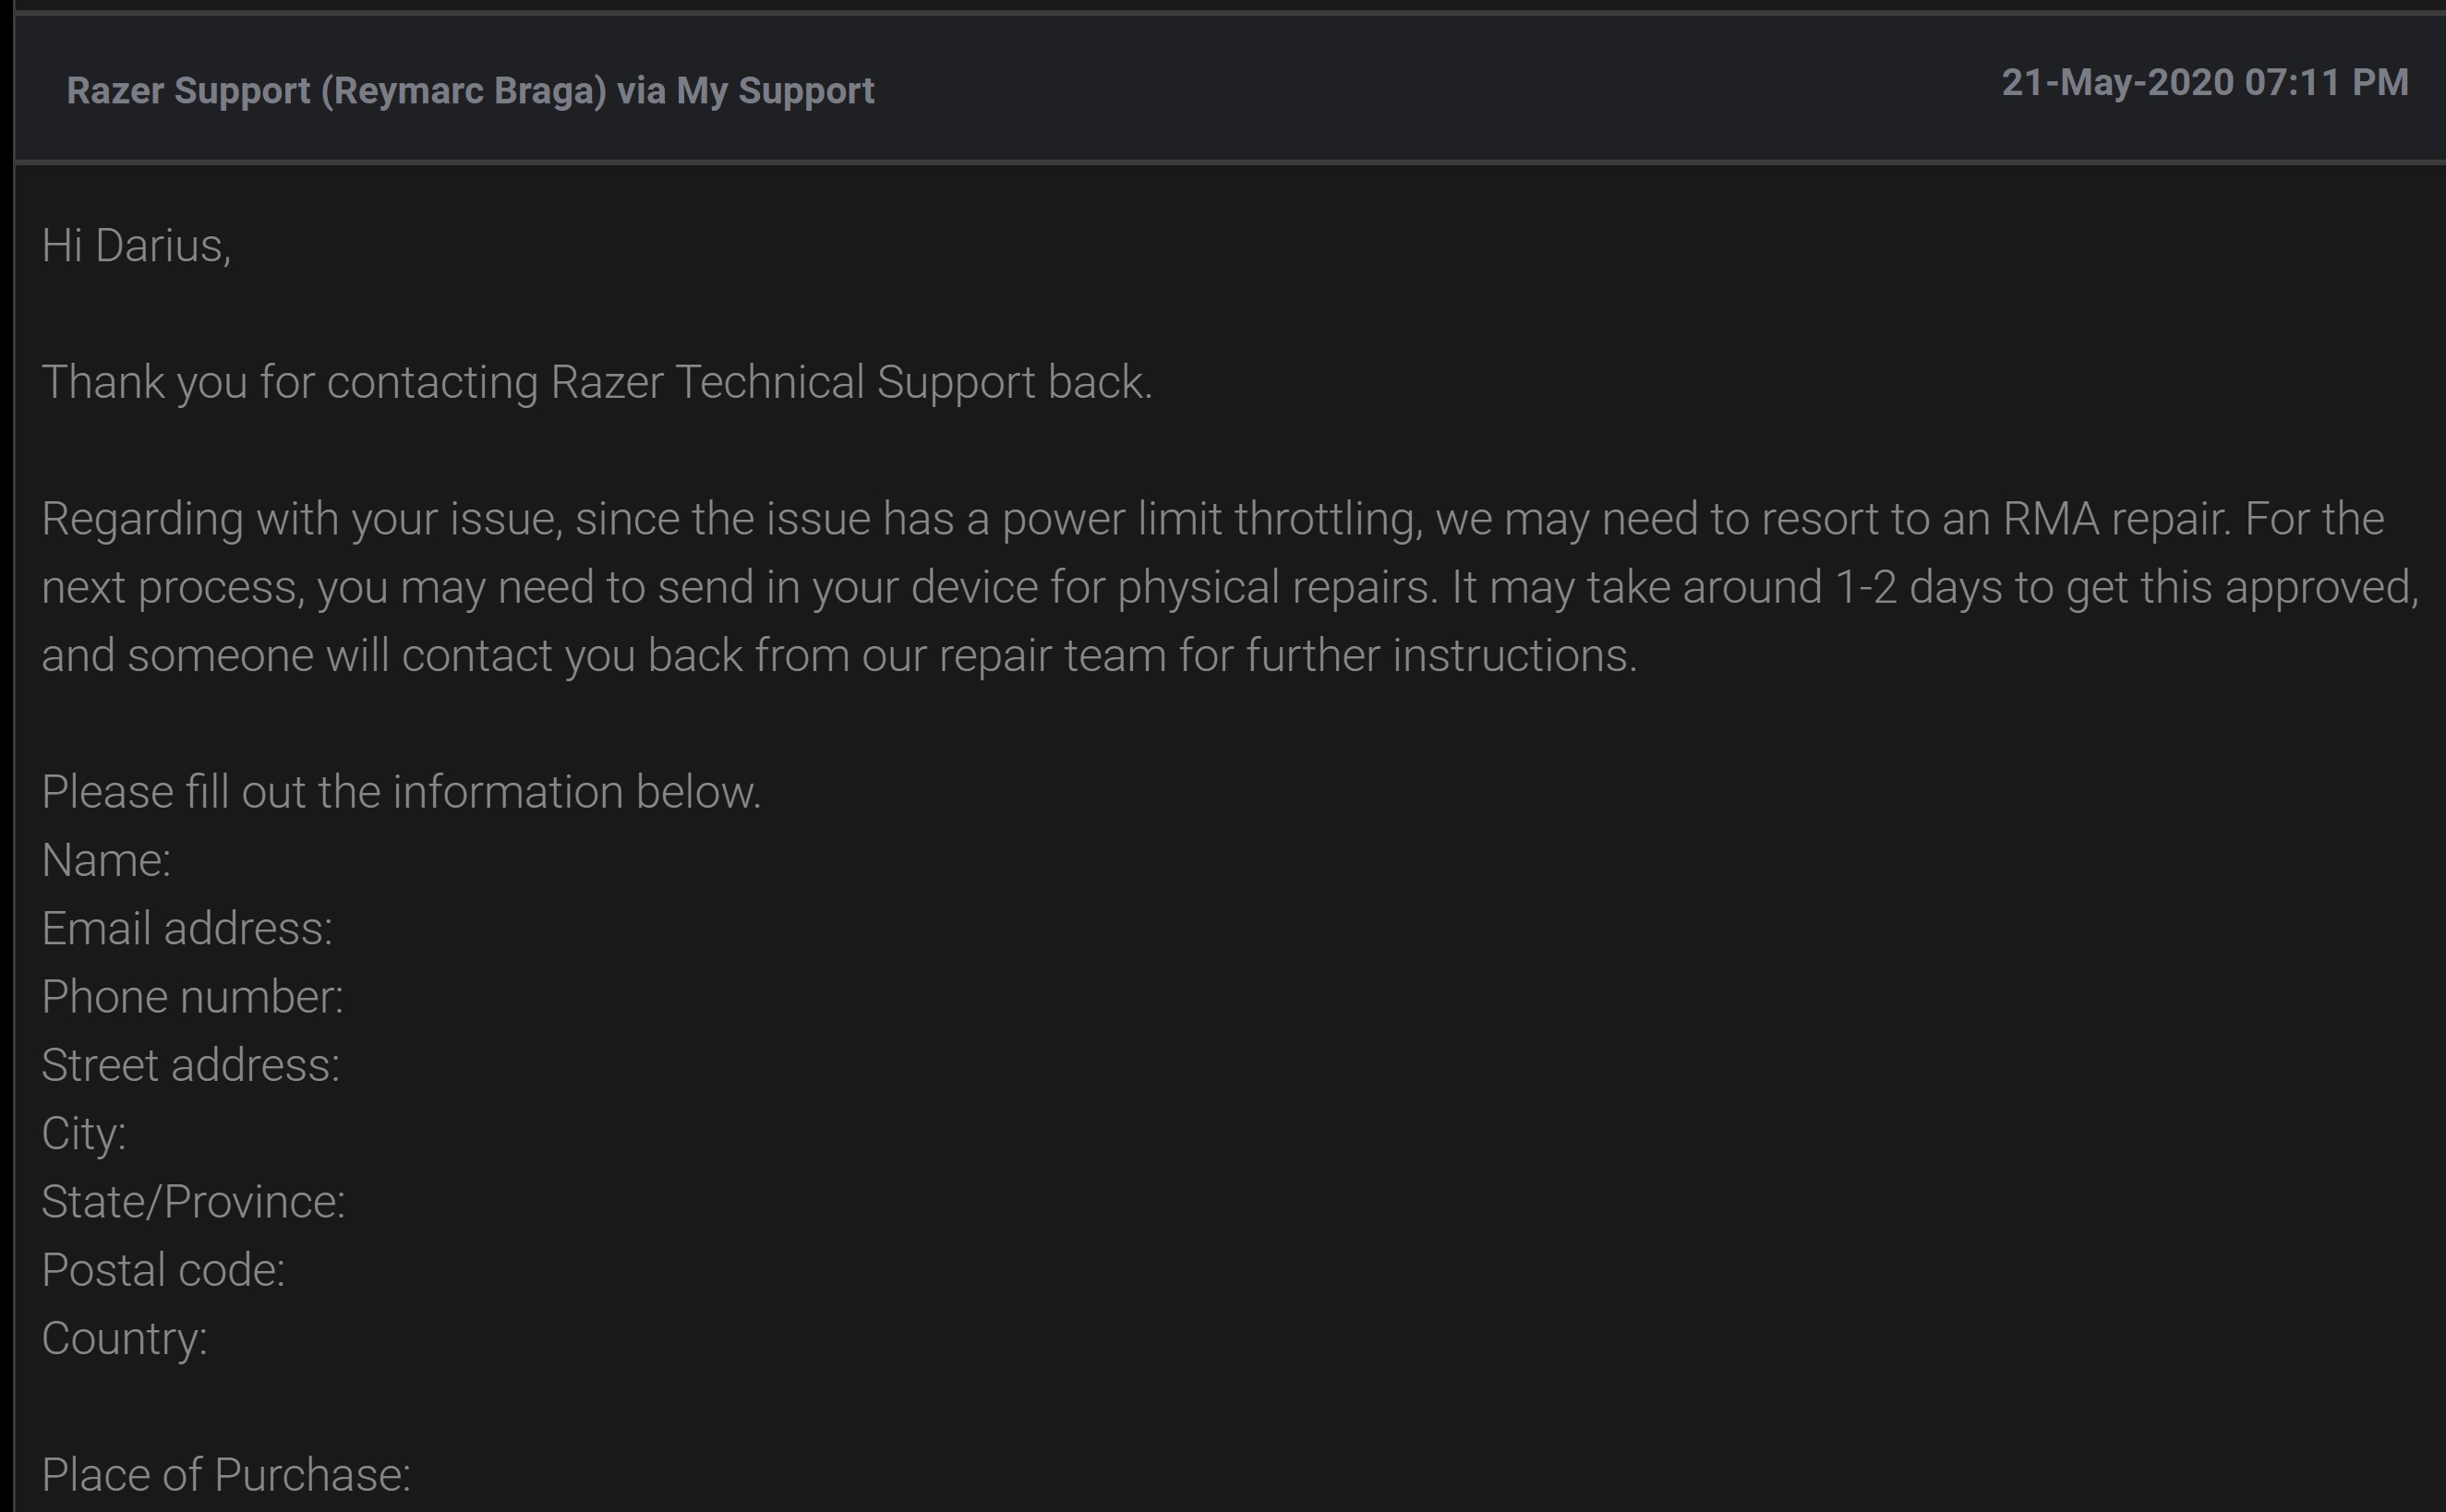This screenshot has width=2446, height=1512.
Task: Click the Name: field label
Action: click(106, 861)
